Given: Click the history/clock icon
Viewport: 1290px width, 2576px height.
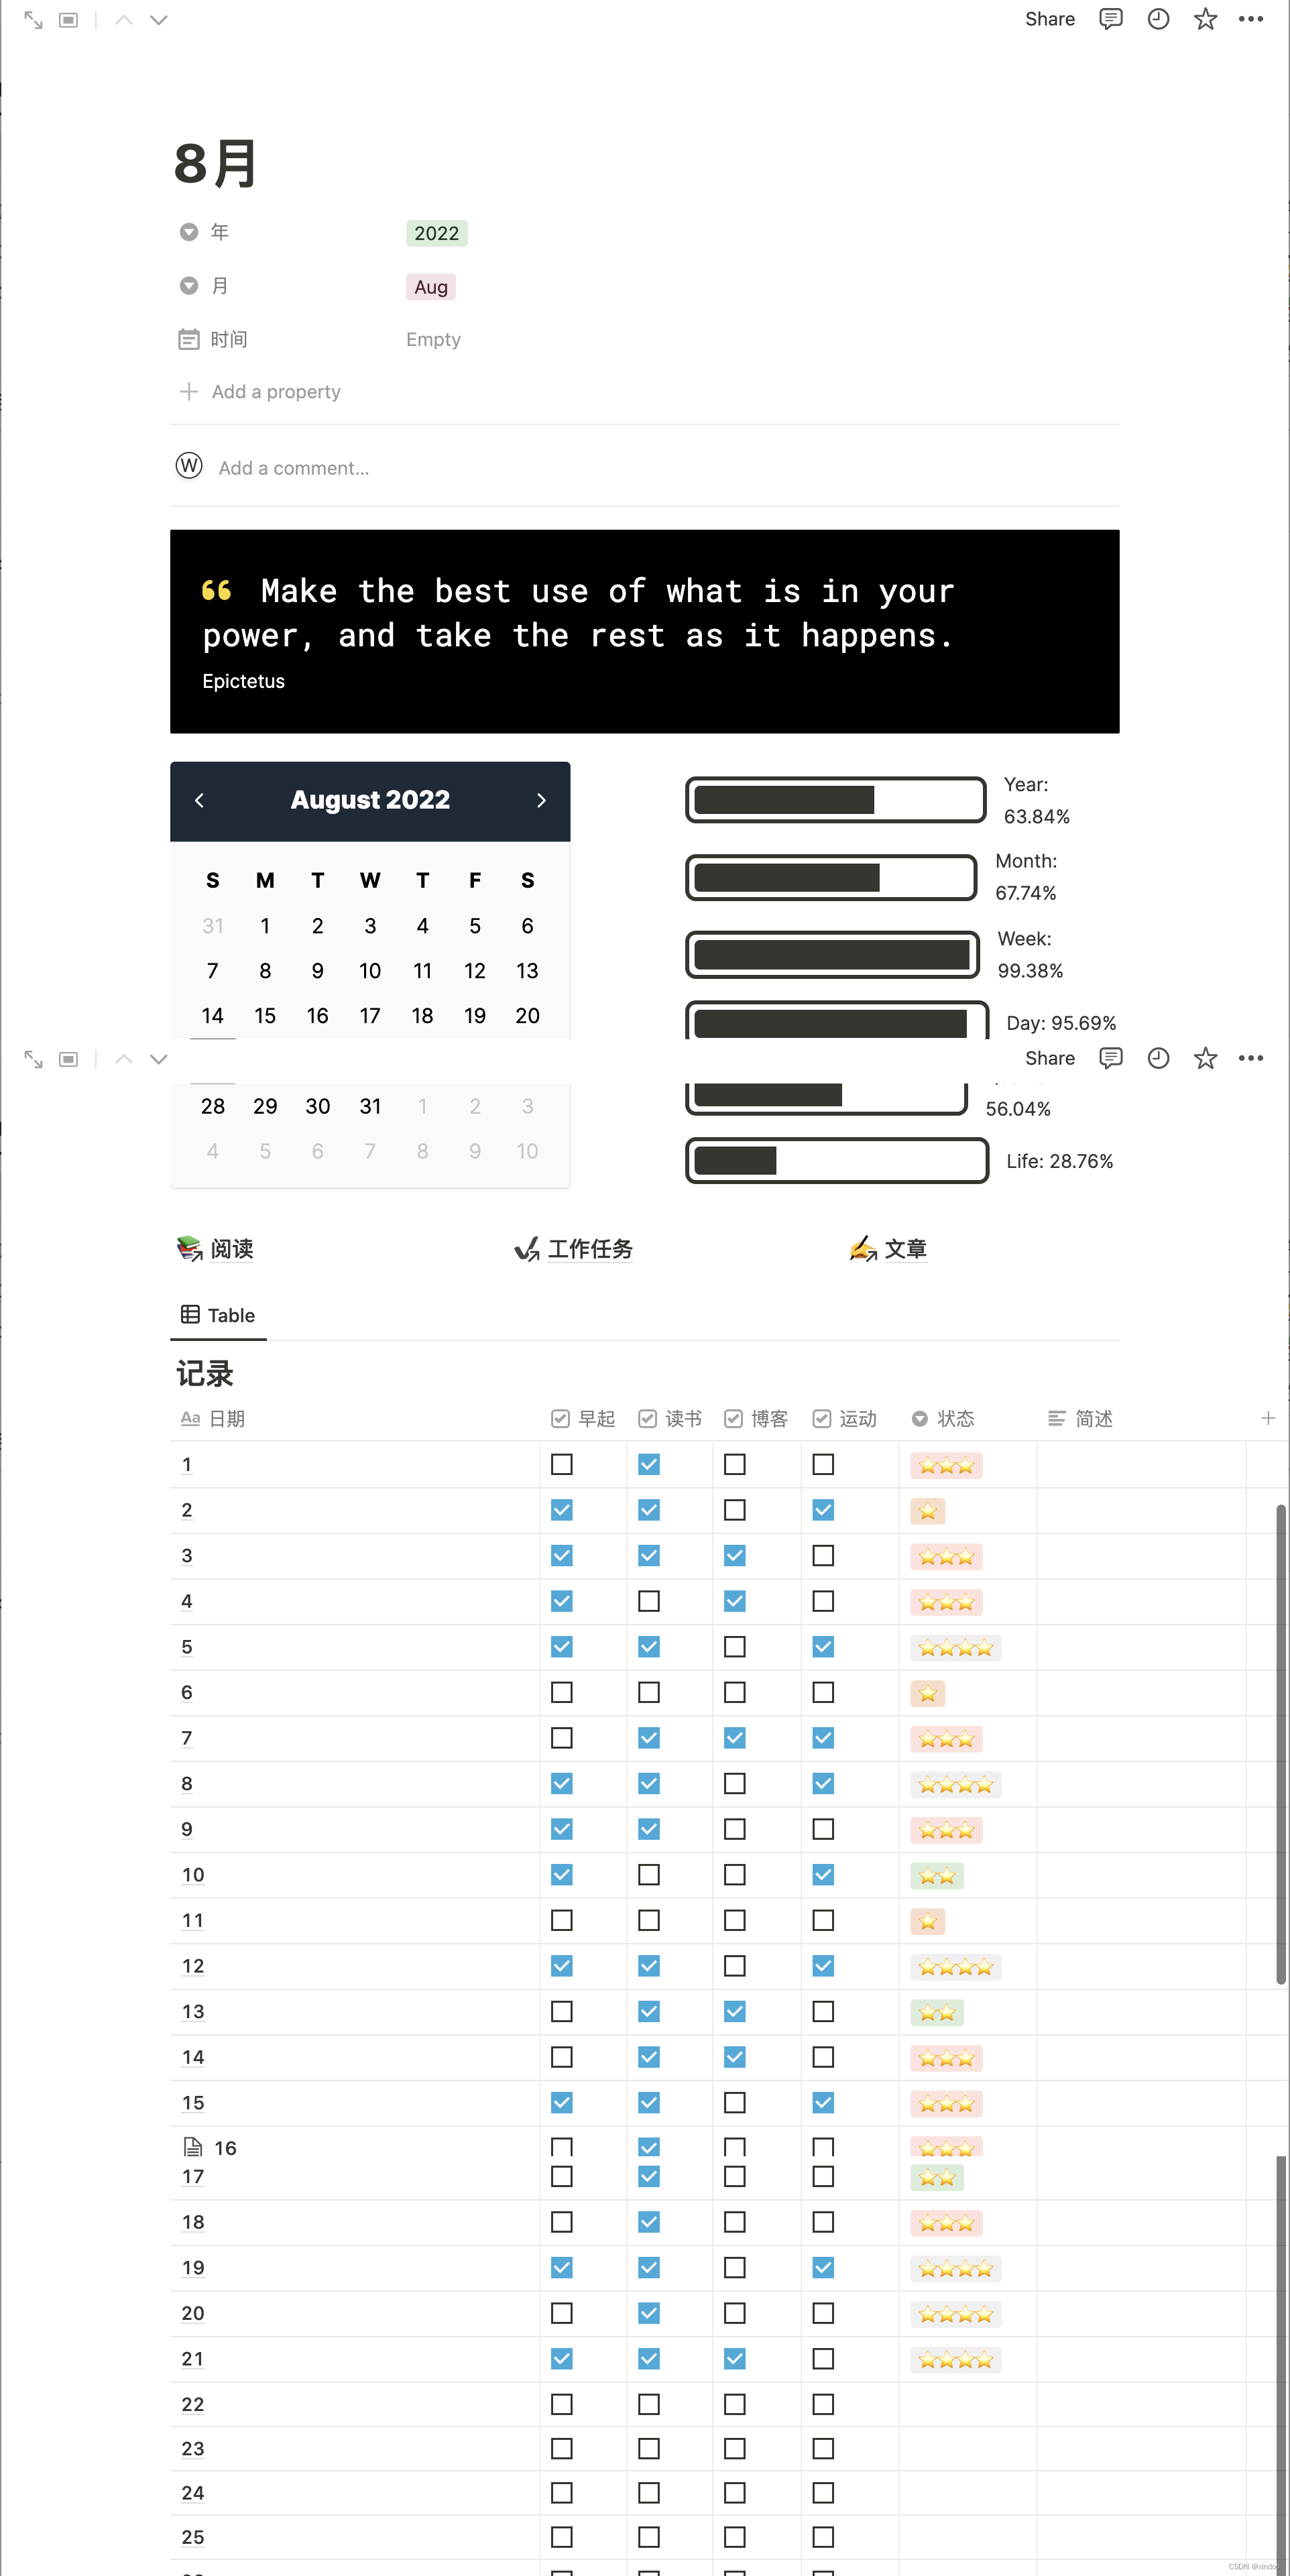Looking at the screenshot, I should (x=1157, y=19).
